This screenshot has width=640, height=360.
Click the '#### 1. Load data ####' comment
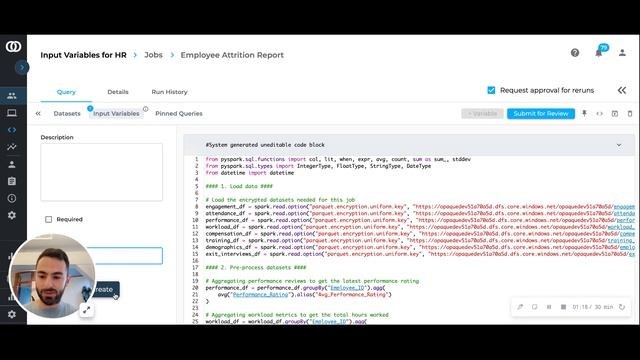point(239,186)
